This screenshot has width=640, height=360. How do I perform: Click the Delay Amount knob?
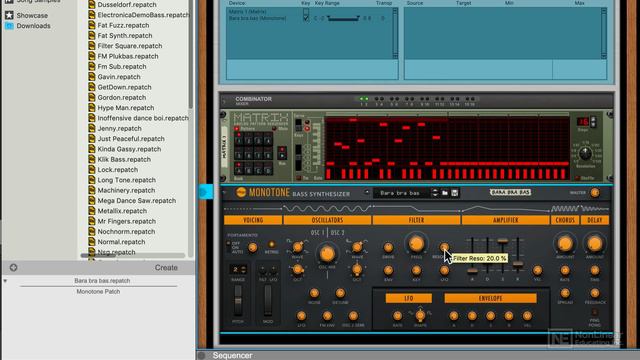pos(595,244)
